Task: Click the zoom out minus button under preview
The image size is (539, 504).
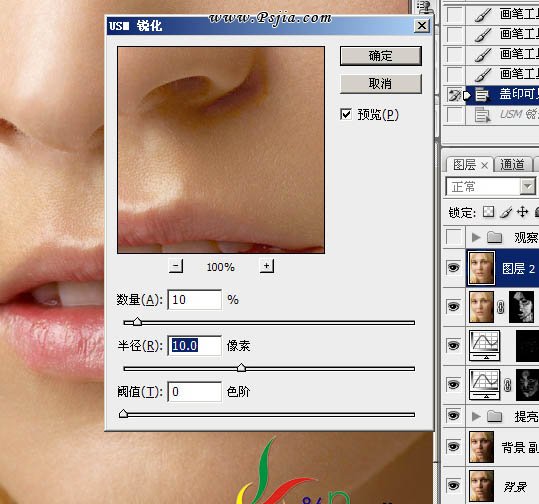Action: pos(176,266)
